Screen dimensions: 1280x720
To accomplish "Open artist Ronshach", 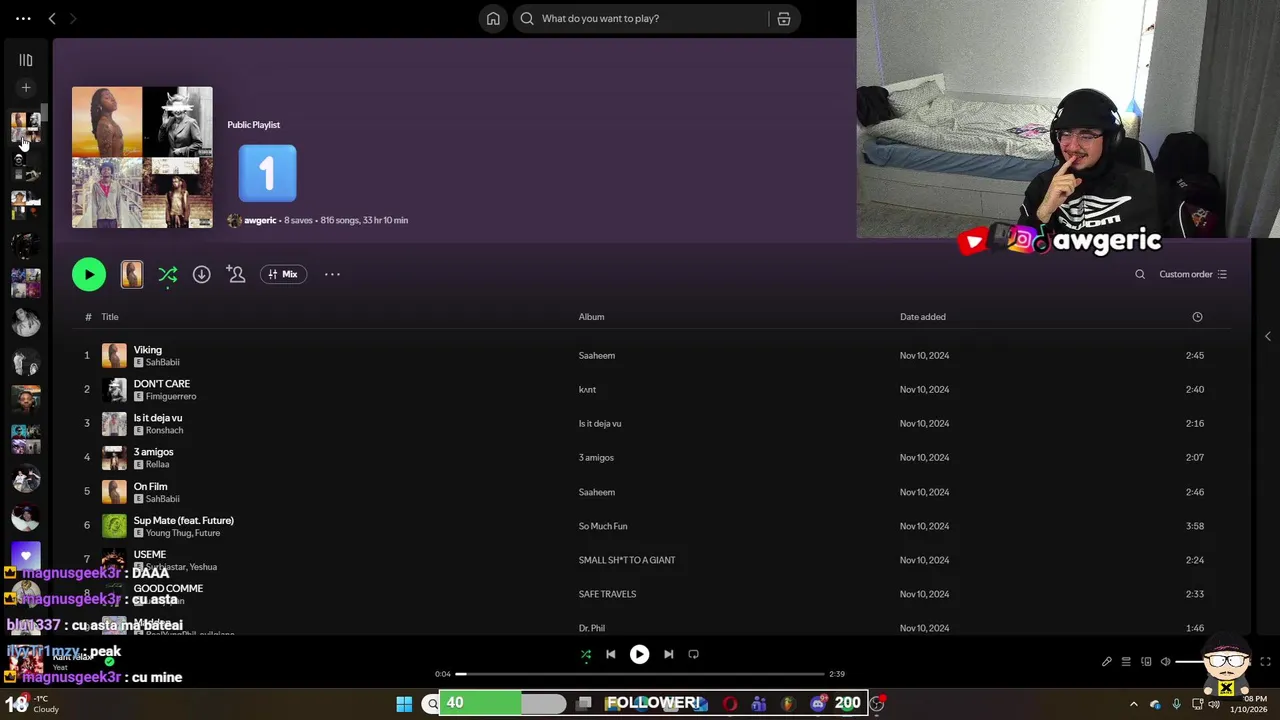I will pos(164,431).
